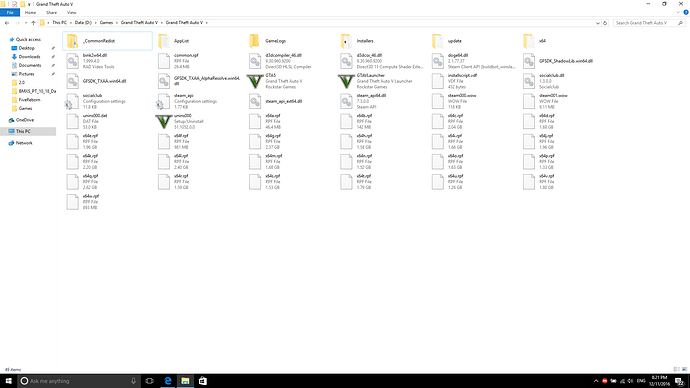Expand the address bar history dropdown
The width and height of the screenshot is (690, 388).
(598, 23)
